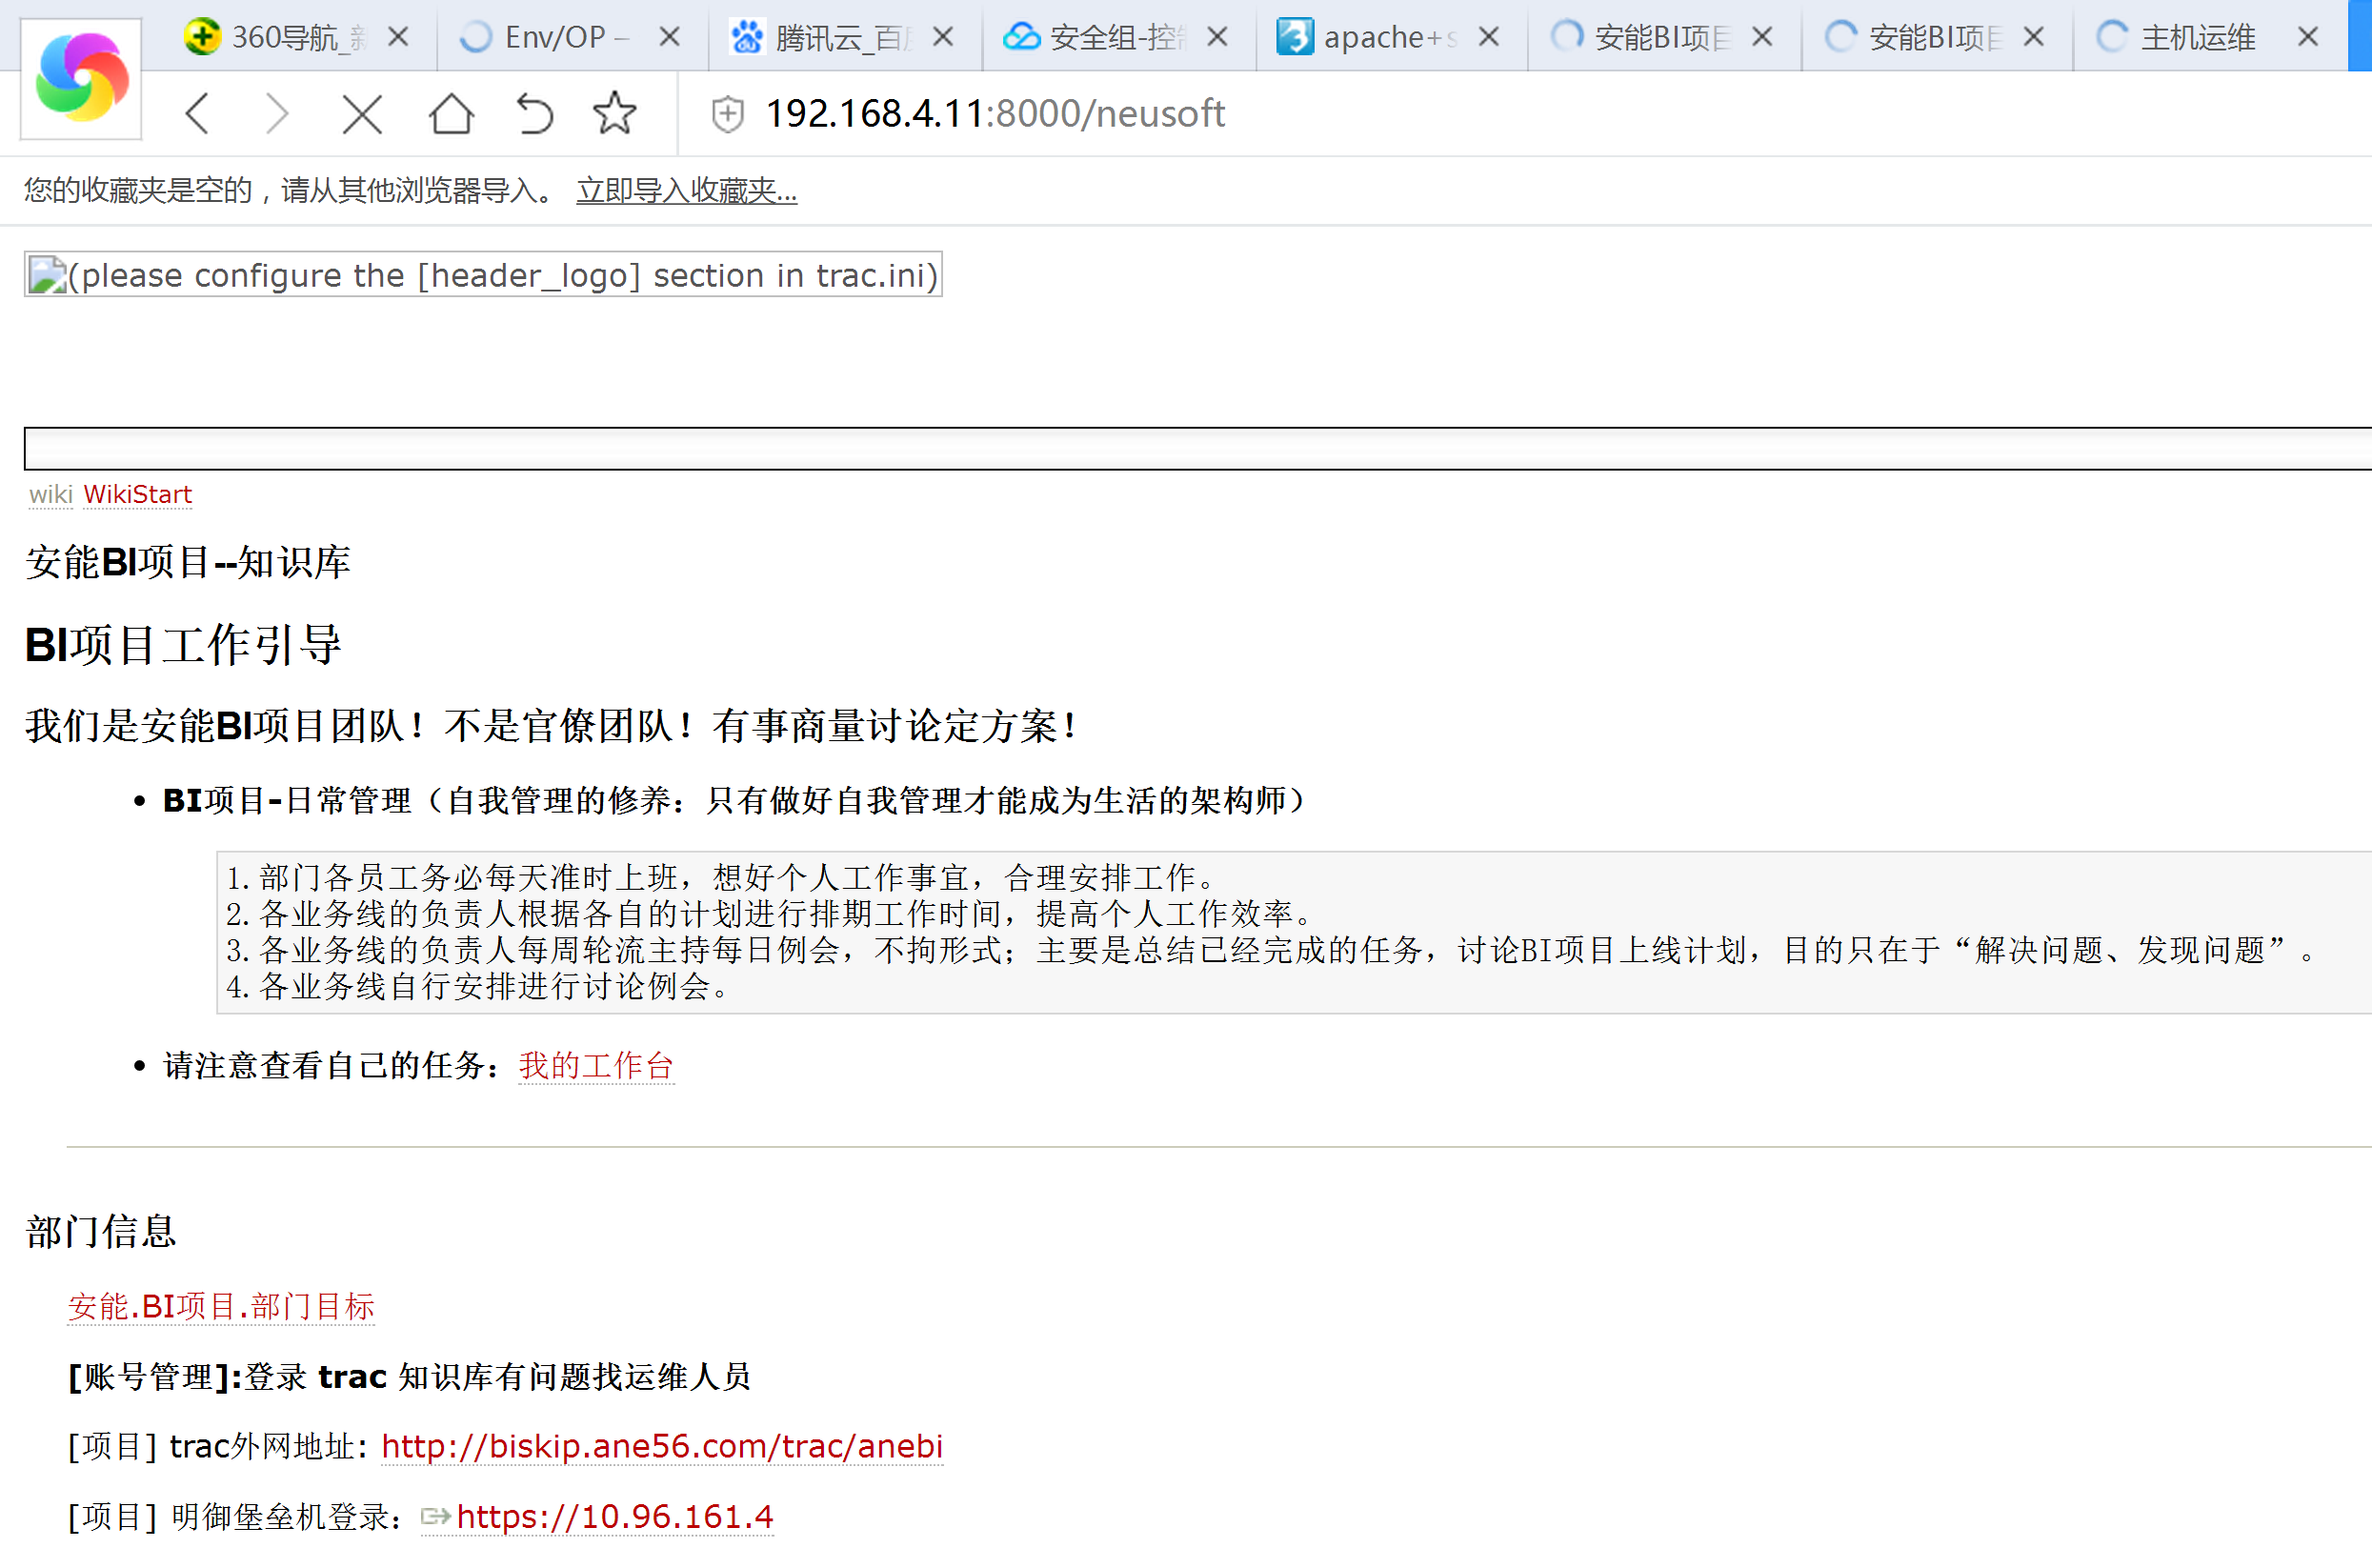Screen dimensions: 2372x1568
Task: Open 安能.BI项目.部门目标 link
Action: click(x=221, y=1306)
